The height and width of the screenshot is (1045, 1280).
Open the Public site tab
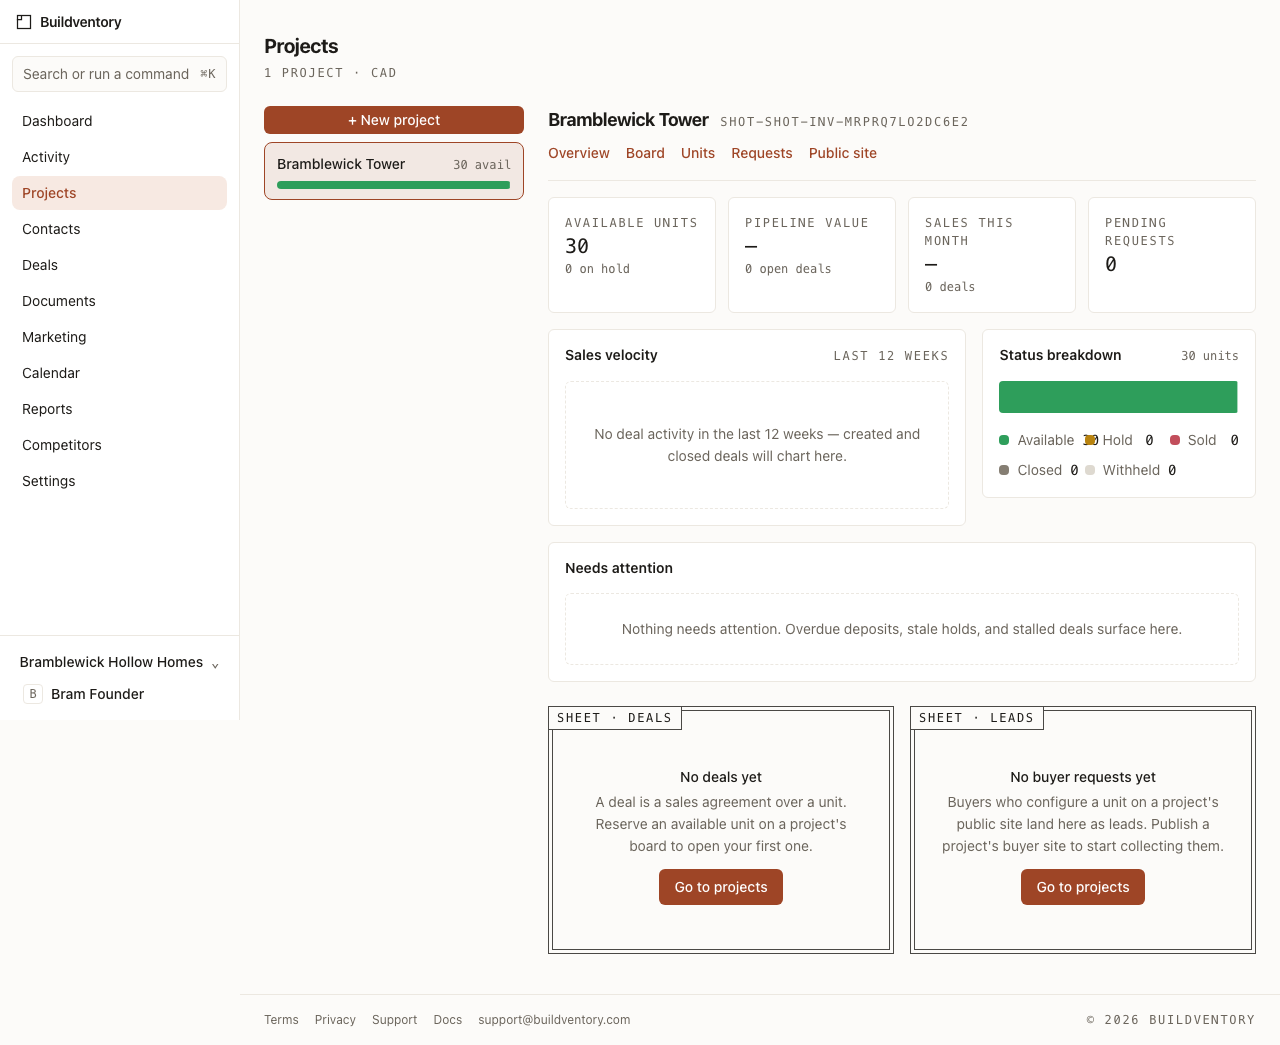pos(843,153)
